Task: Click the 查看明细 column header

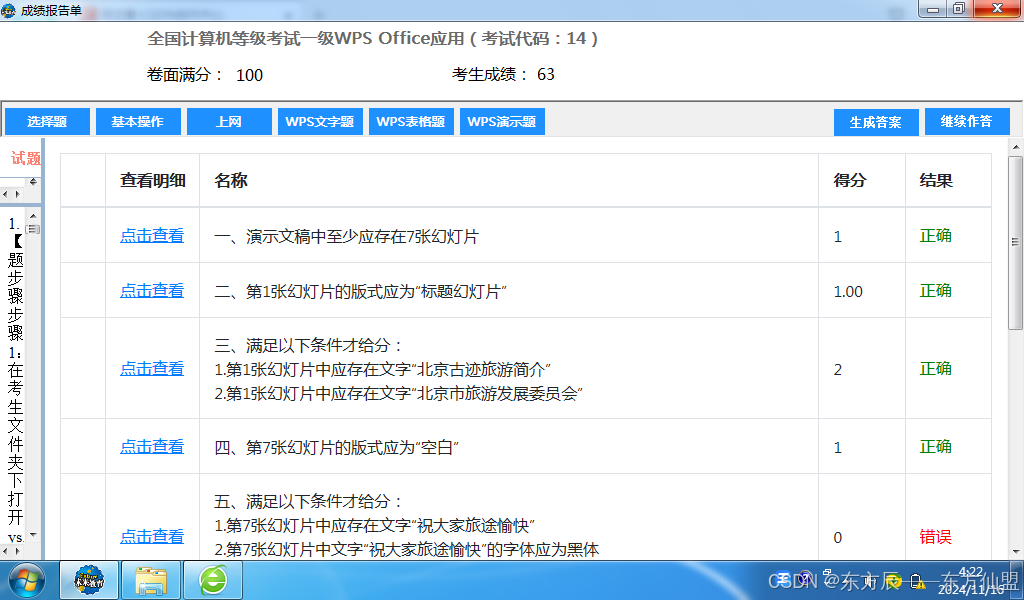Action: [x=153, y=181]
